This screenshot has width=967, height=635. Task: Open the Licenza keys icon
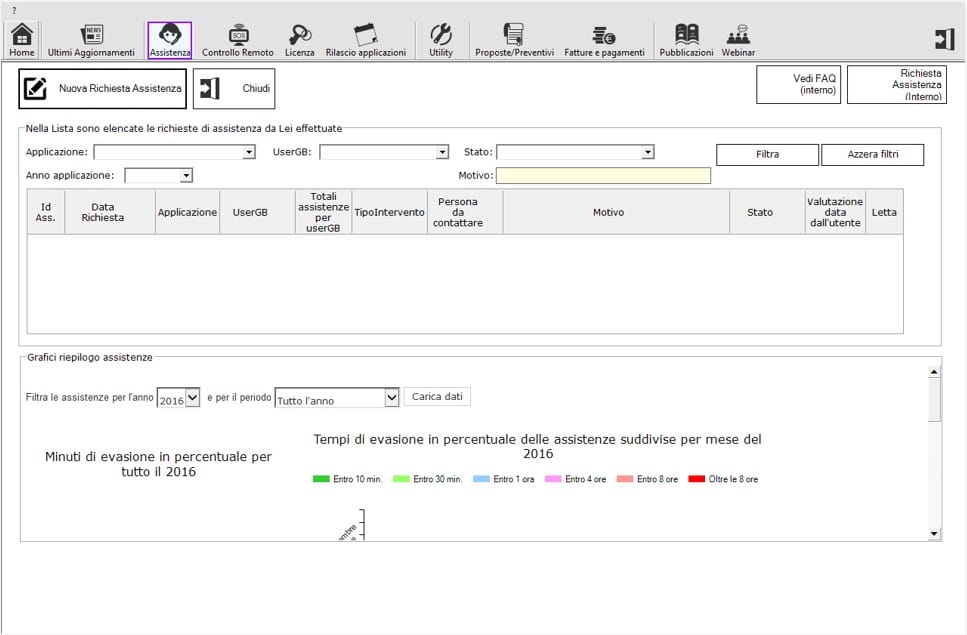pyautogui.click(x=300, y=40)
